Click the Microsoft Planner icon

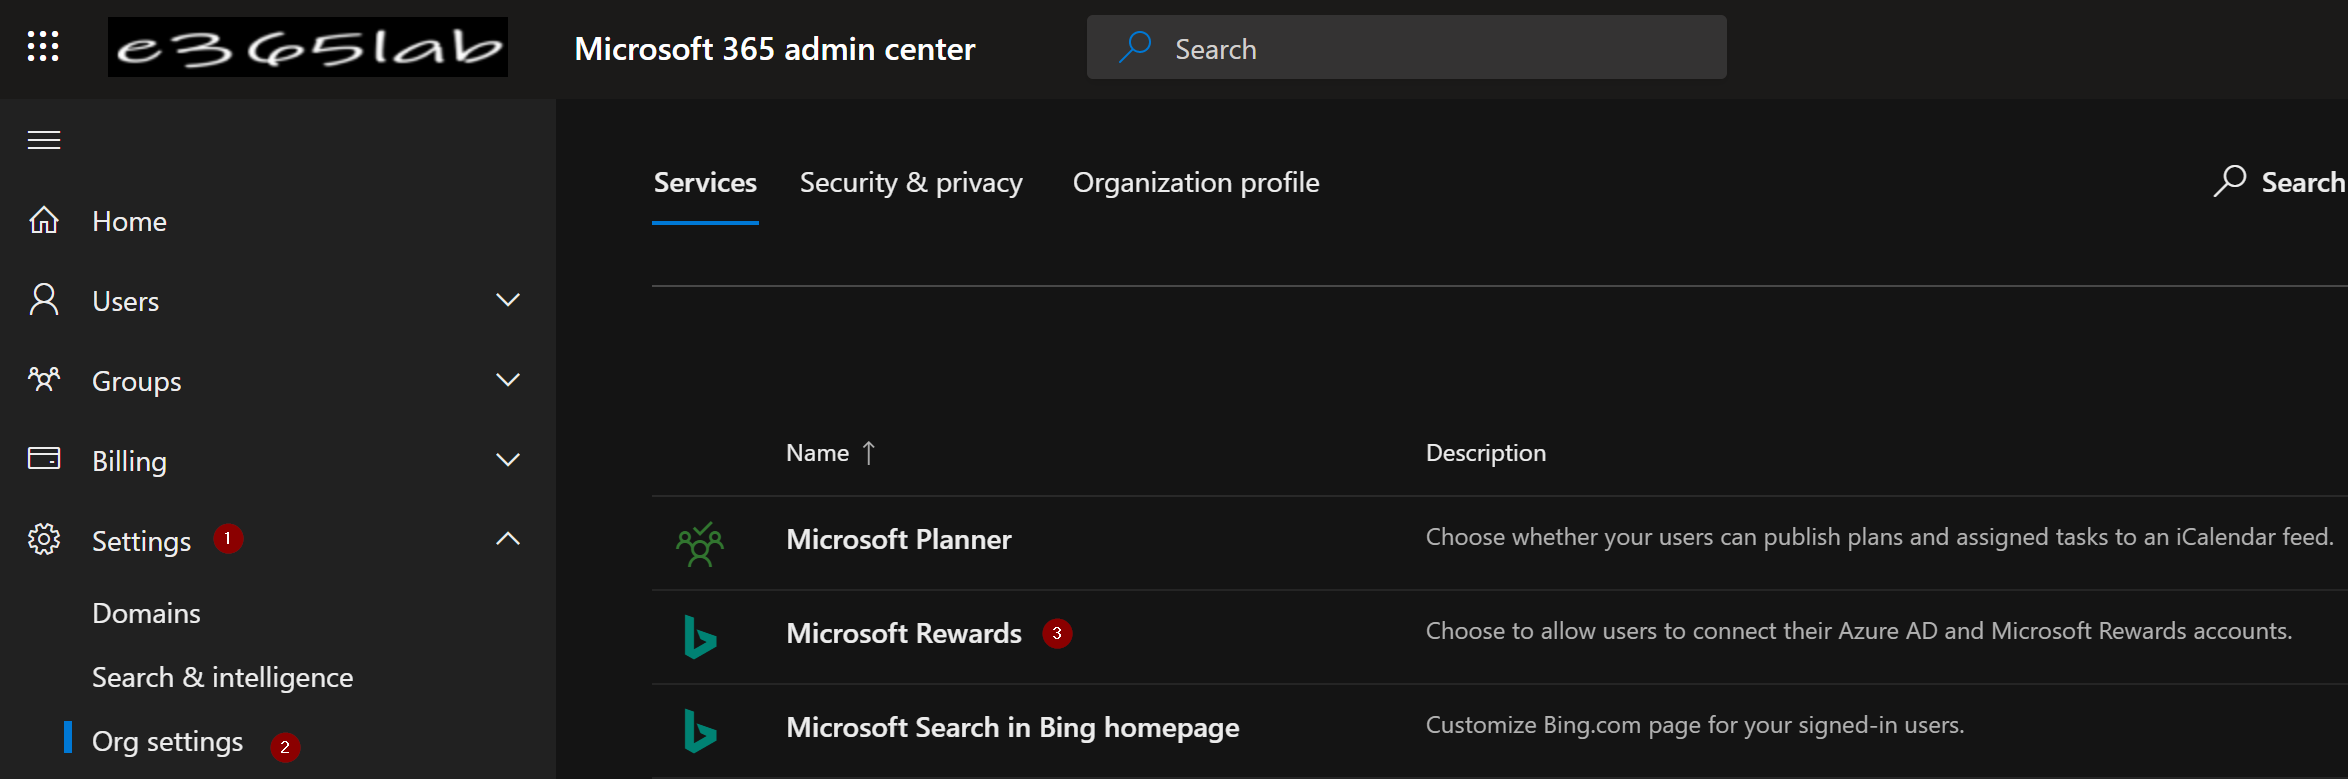pyautogui.click(x=700, y=544)
